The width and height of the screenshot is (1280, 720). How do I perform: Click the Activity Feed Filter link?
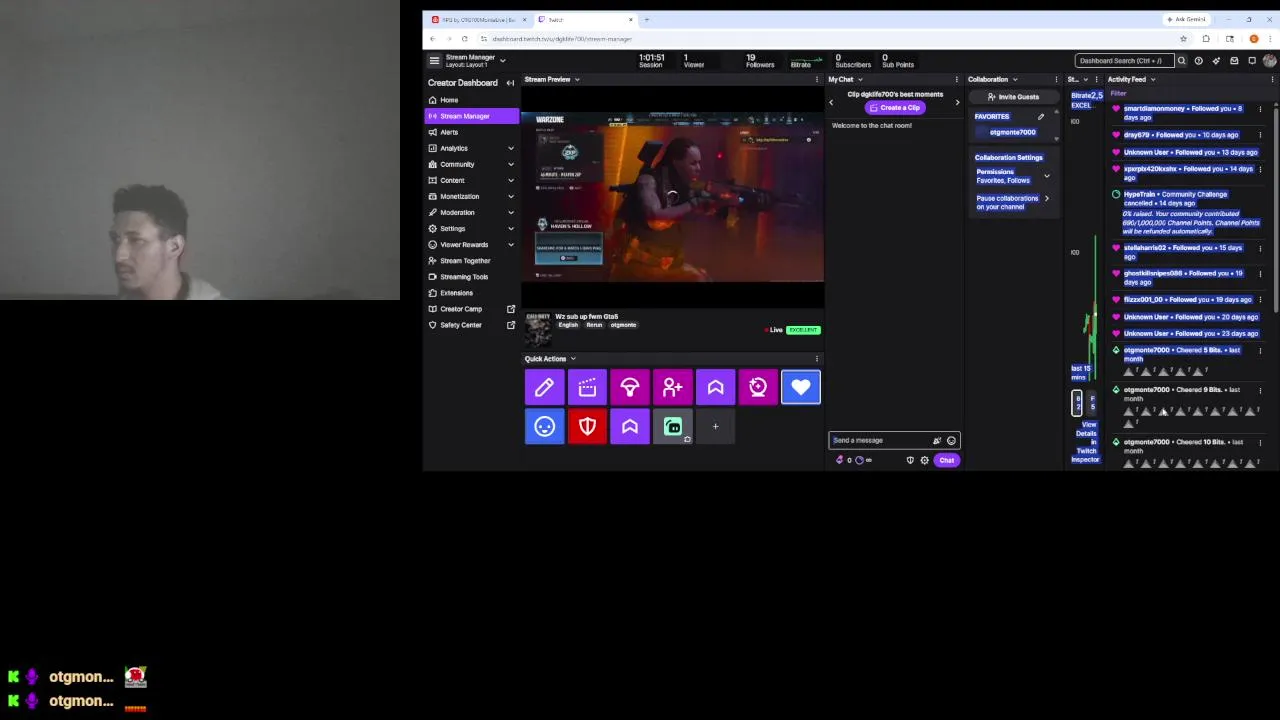(1118, 94)
